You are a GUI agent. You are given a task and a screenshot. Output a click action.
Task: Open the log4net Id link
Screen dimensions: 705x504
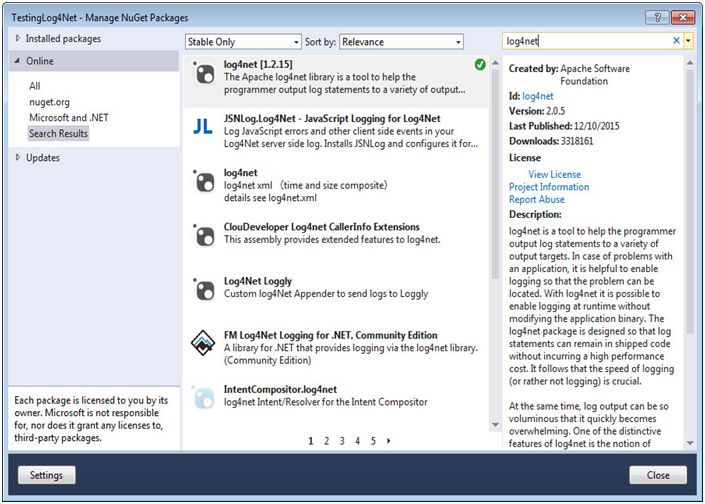point(538,96)
